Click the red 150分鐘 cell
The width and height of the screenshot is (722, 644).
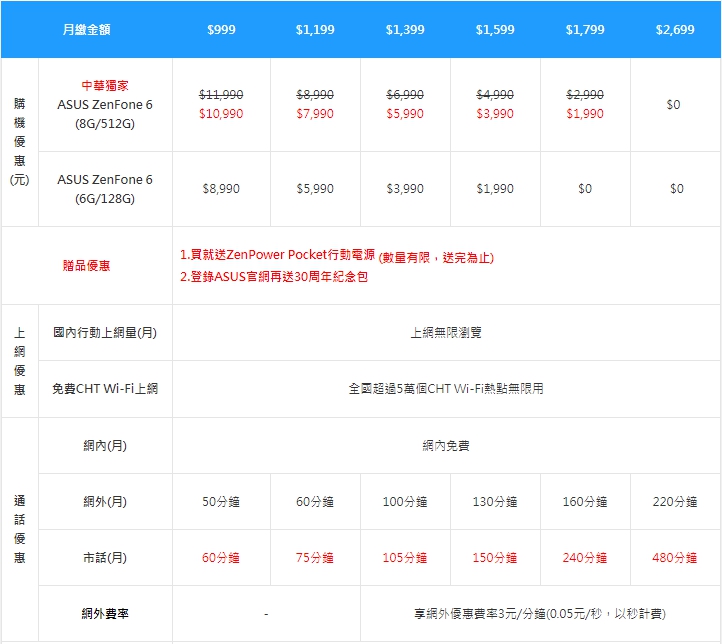(495, 558)
